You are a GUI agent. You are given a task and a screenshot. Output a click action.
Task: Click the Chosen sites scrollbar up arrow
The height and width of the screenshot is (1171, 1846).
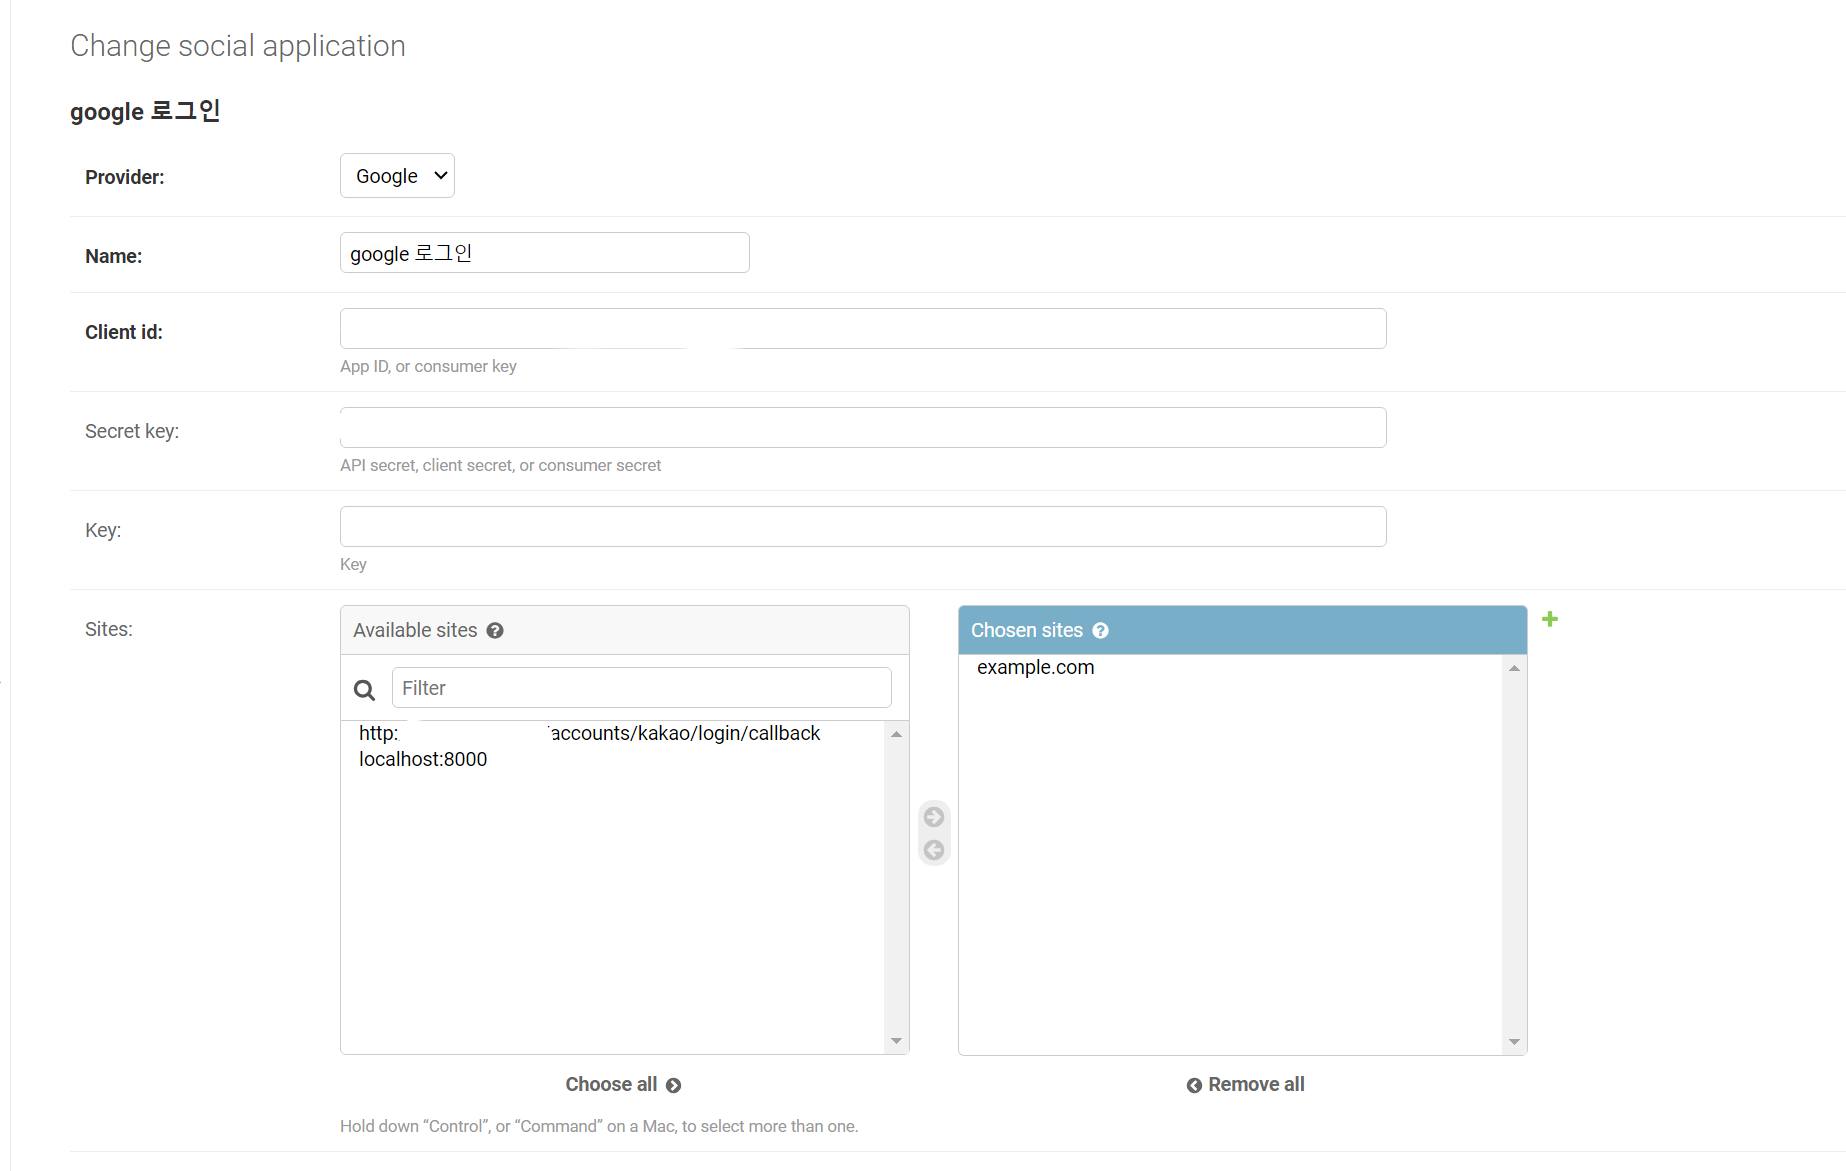(x=1515, y=668)
